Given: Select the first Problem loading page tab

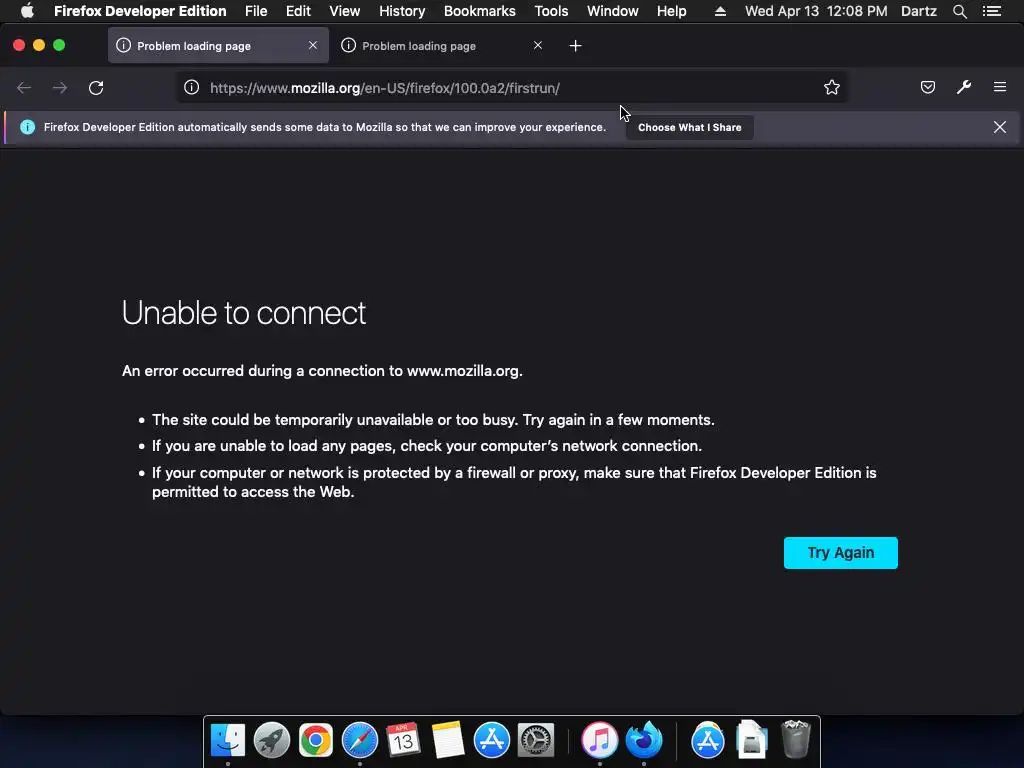Looking at the screenshot, I should point(218,46).
